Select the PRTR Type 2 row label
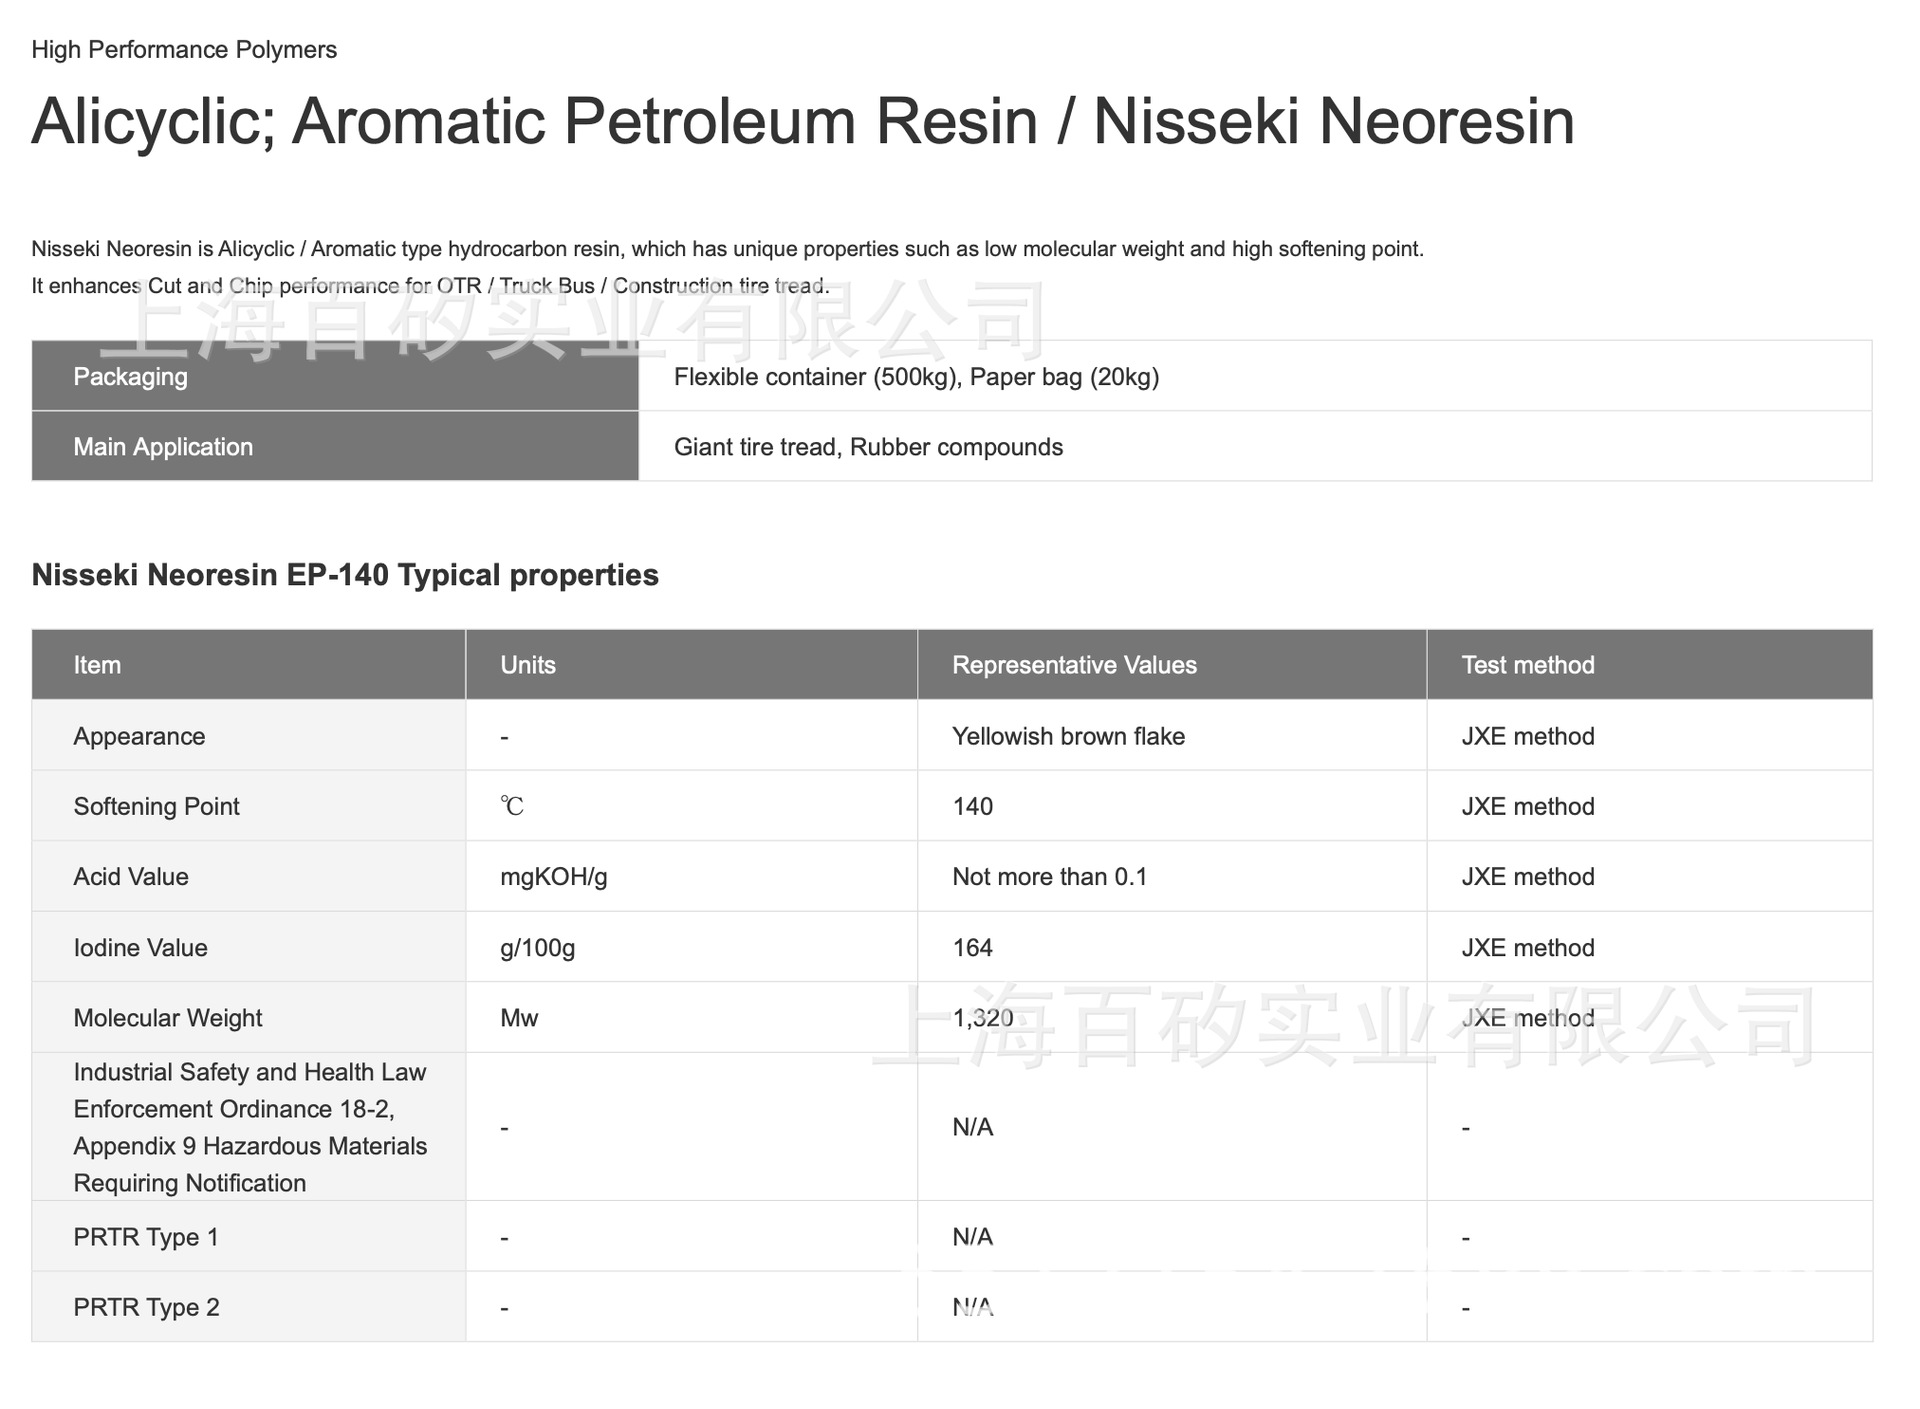1920x1409 pixels. (x=146, y=1307)
